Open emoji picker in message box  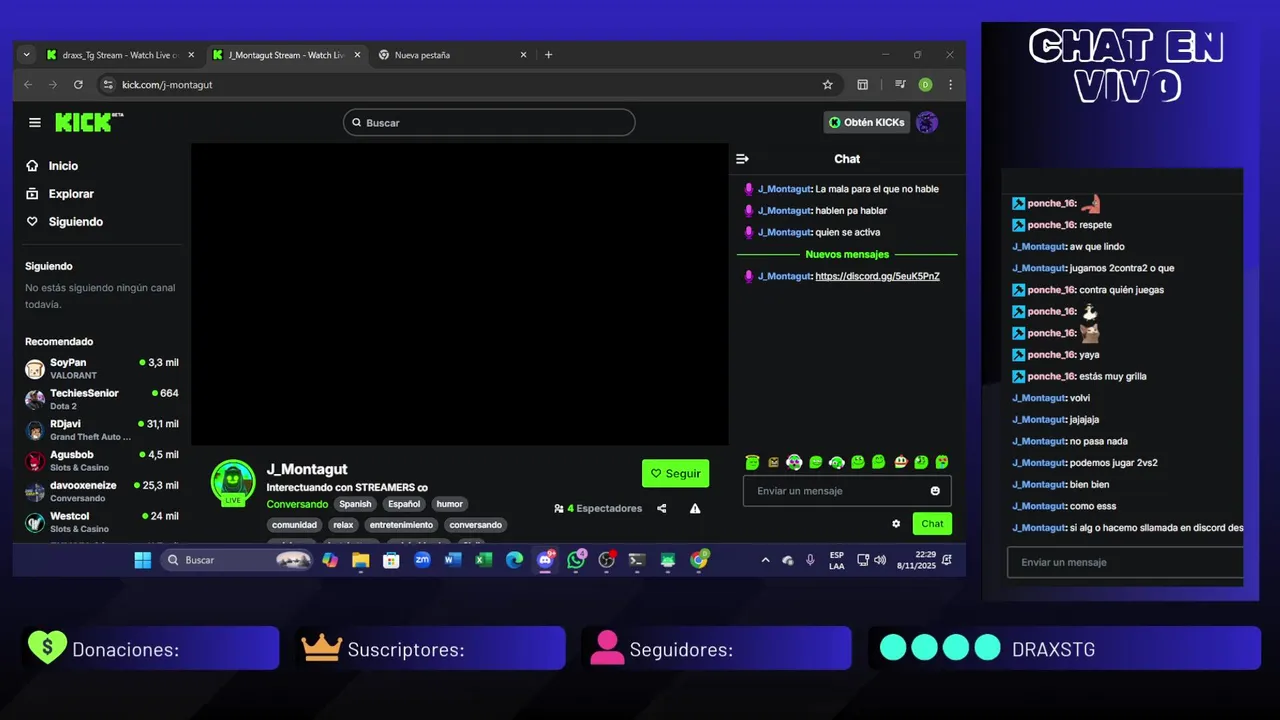(x=935, y=491)
